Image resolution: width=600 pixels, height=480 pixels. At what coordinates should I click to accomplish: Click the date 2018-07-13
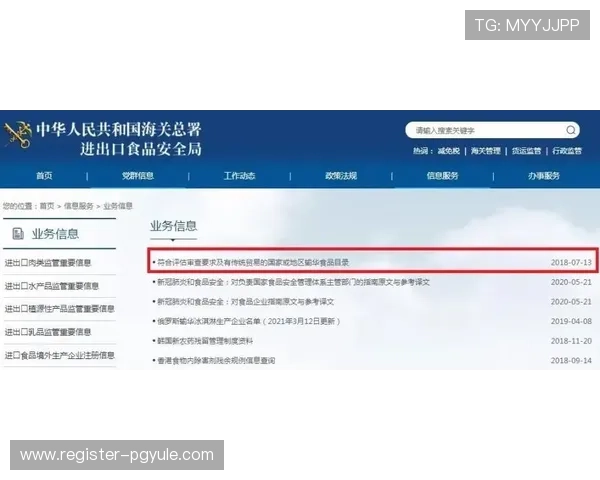pos(571,263)
